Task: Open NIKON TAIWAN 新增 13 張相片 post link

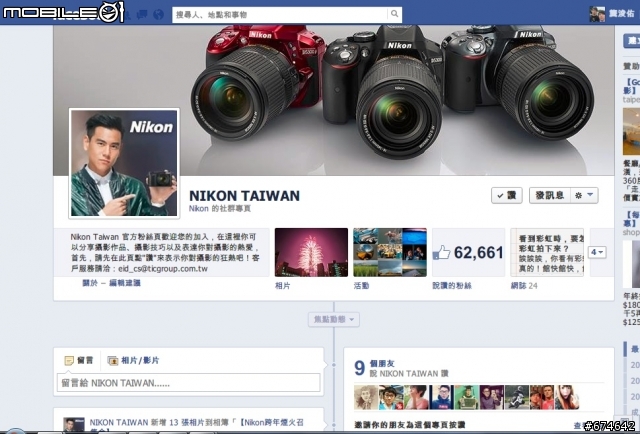Action: point(197,423)
